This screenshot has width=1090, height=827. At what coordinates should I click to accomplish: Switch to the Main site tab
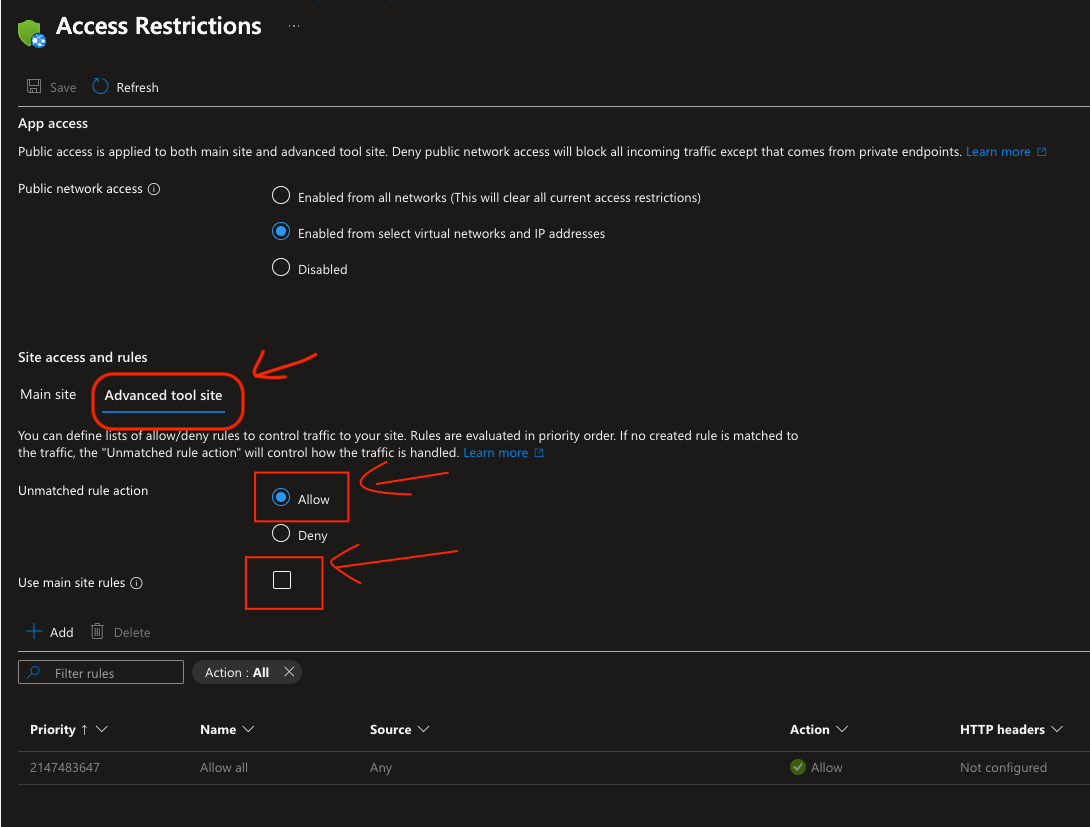point(48,395)
